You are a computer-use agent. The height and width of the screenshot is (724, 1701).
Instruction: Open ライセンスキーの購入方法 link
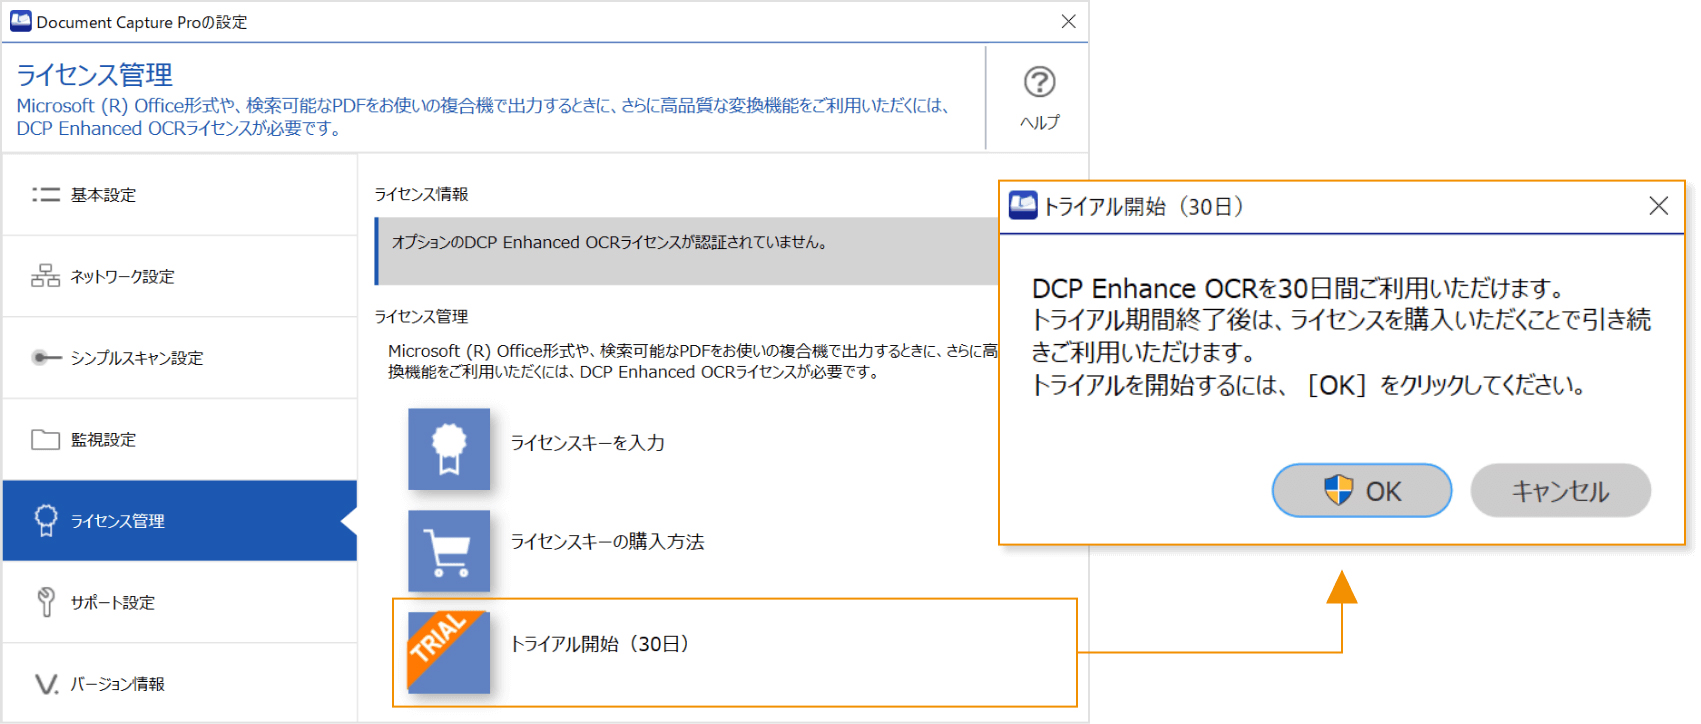(x=607, y=542)
